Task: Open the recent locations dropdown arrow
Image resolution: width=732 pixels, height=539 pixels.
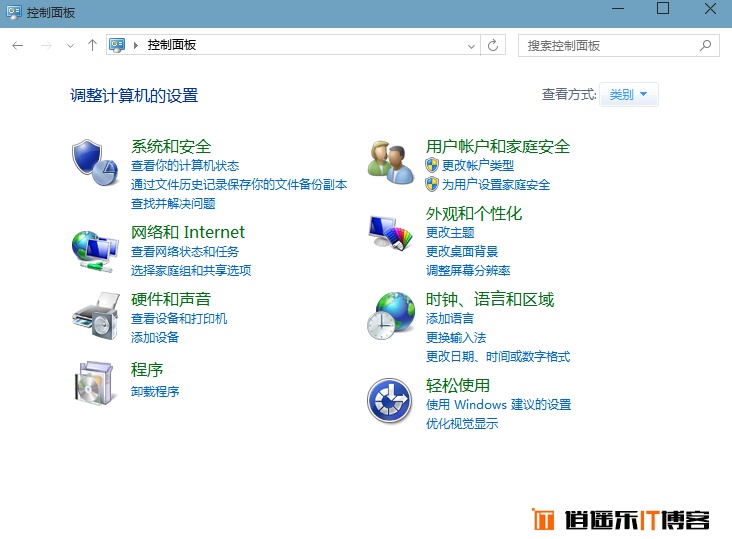Action: [70, 46]
